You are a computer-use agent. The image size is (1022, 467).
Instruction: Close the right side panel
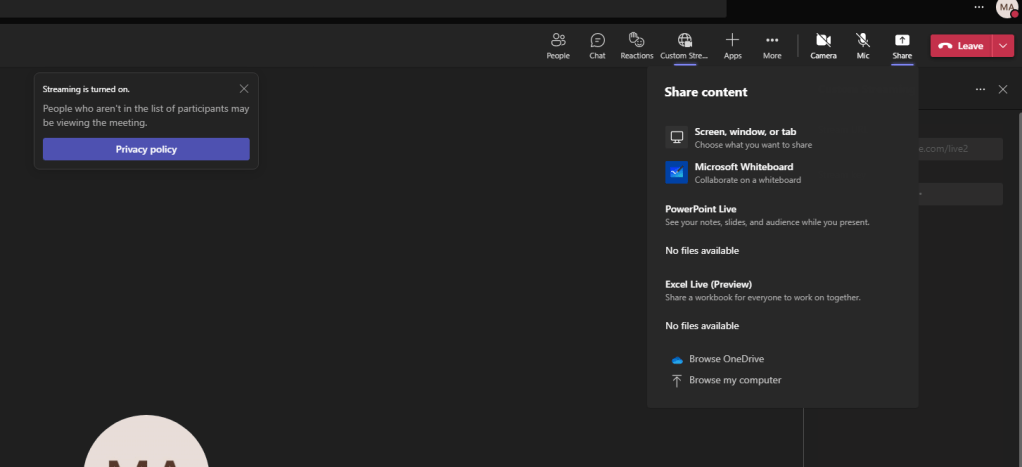click(1003, 89)
